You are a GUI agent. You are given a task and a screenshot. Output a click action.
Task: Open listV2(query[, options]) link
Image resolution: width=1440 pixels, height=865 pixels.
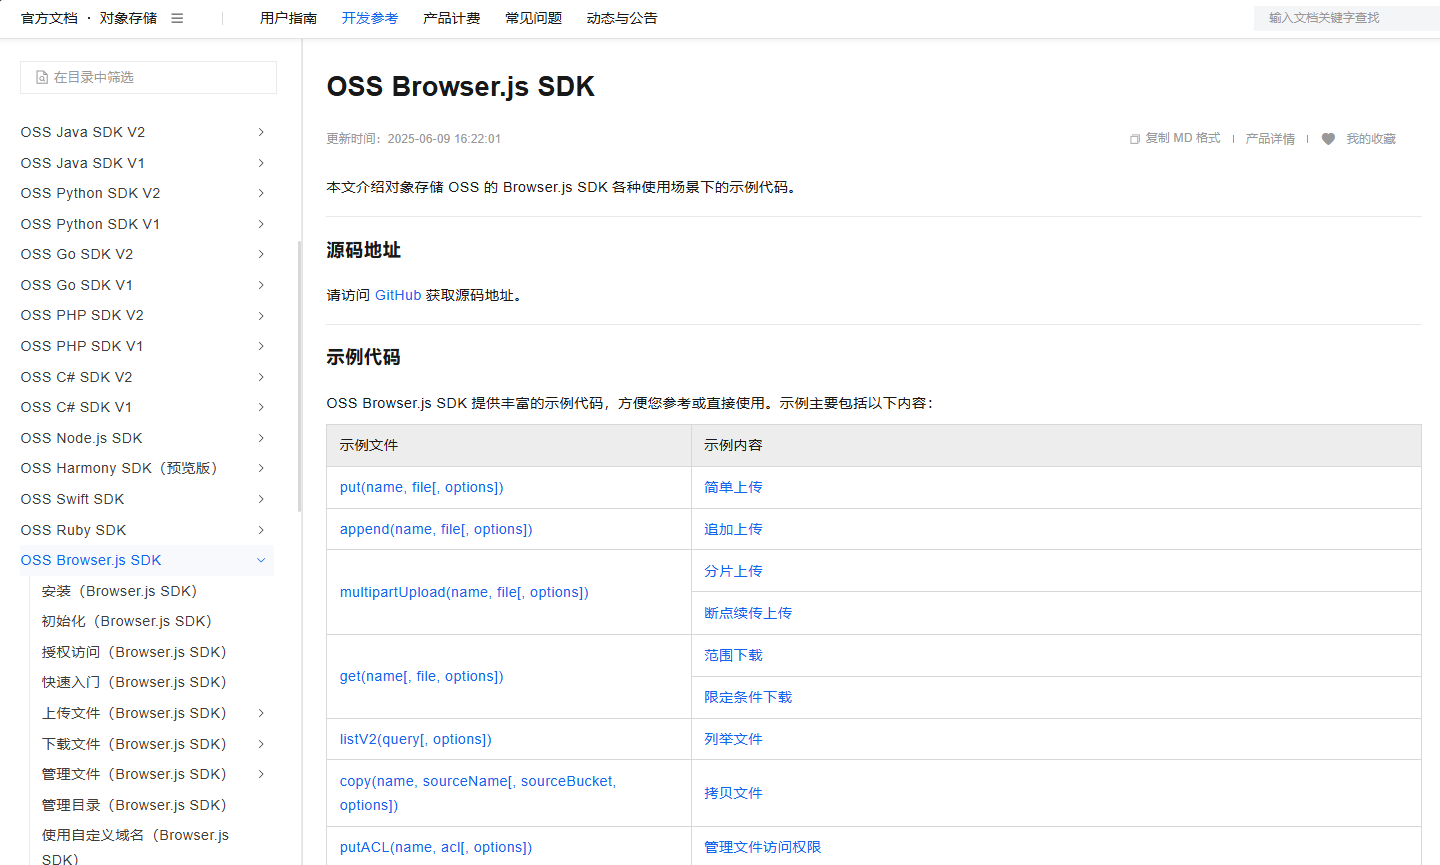(416, 739)
